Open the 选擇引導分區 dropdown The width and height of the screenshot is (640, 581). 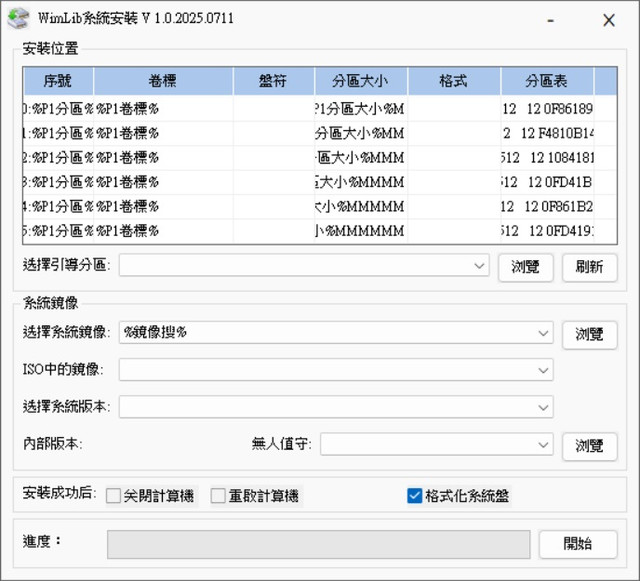pos(304,265)
